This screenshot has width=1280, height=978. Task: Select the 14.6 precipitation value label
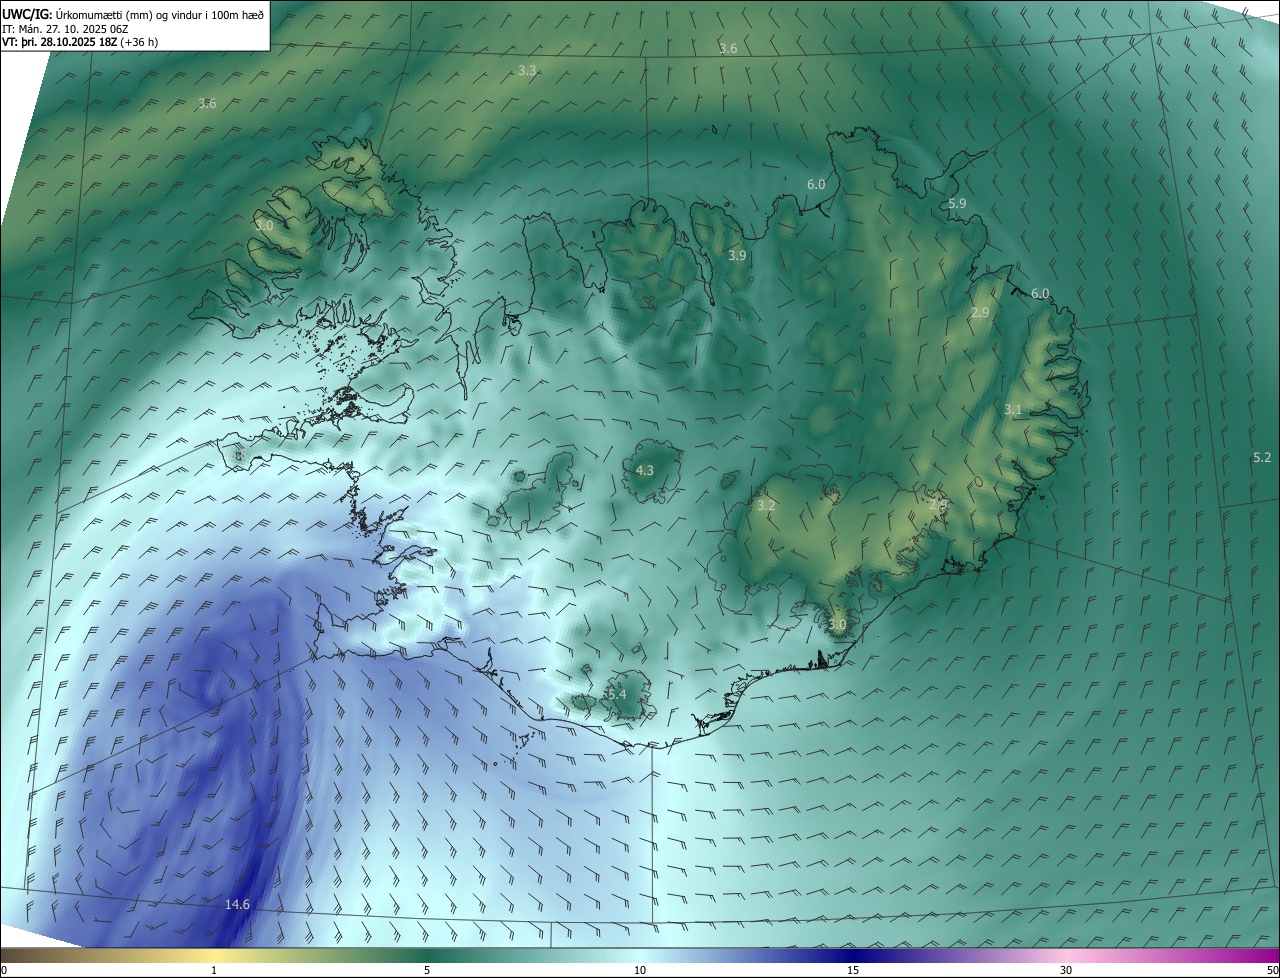(237, 904)
